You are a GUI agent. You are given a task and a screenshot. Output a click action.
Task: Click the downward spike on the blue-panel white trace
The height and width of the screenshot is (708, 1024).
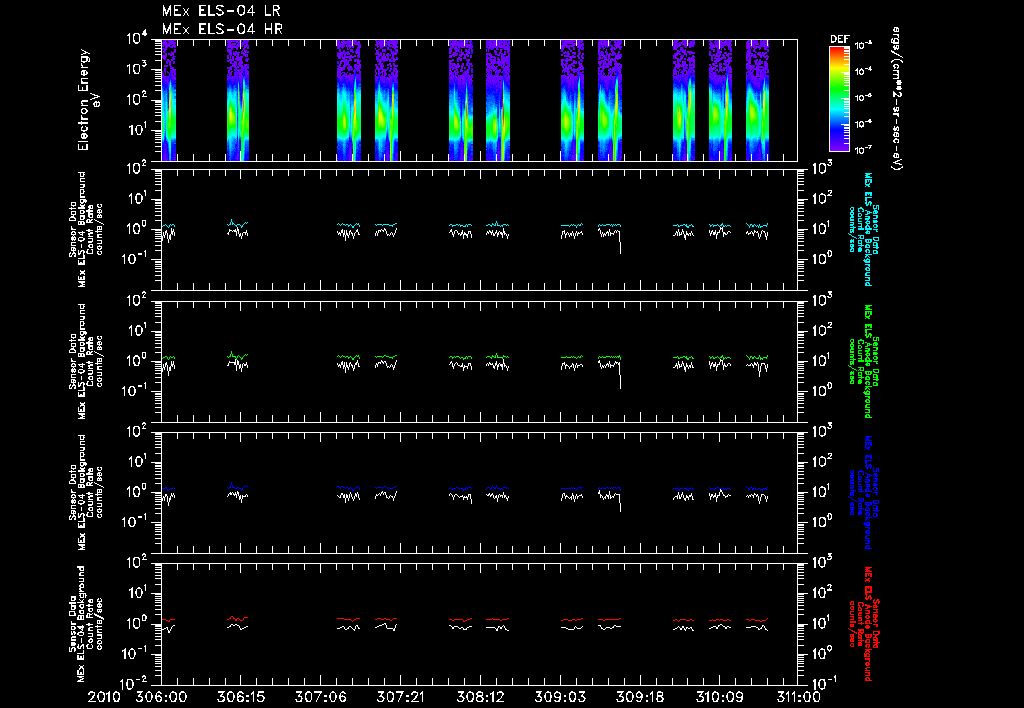620,502
